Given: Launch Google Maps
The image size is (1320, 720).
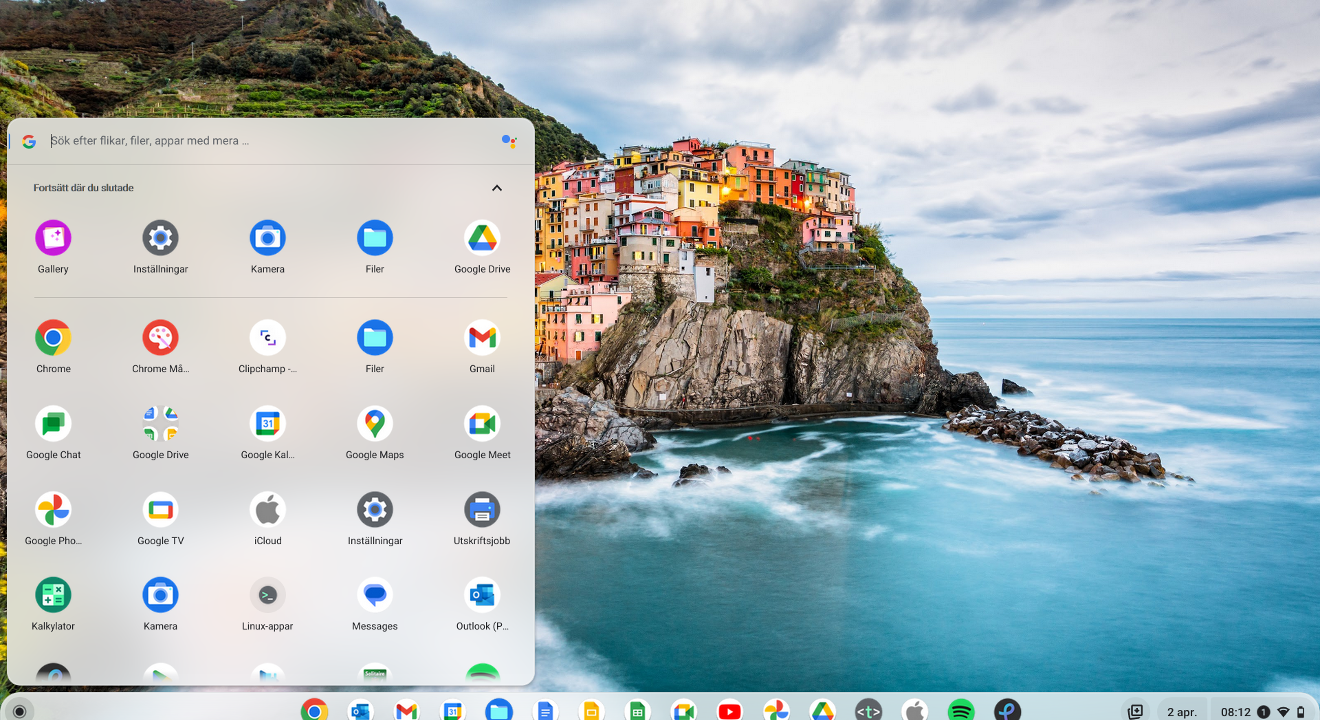Looking at the screenshot, I should click(375, 424).
